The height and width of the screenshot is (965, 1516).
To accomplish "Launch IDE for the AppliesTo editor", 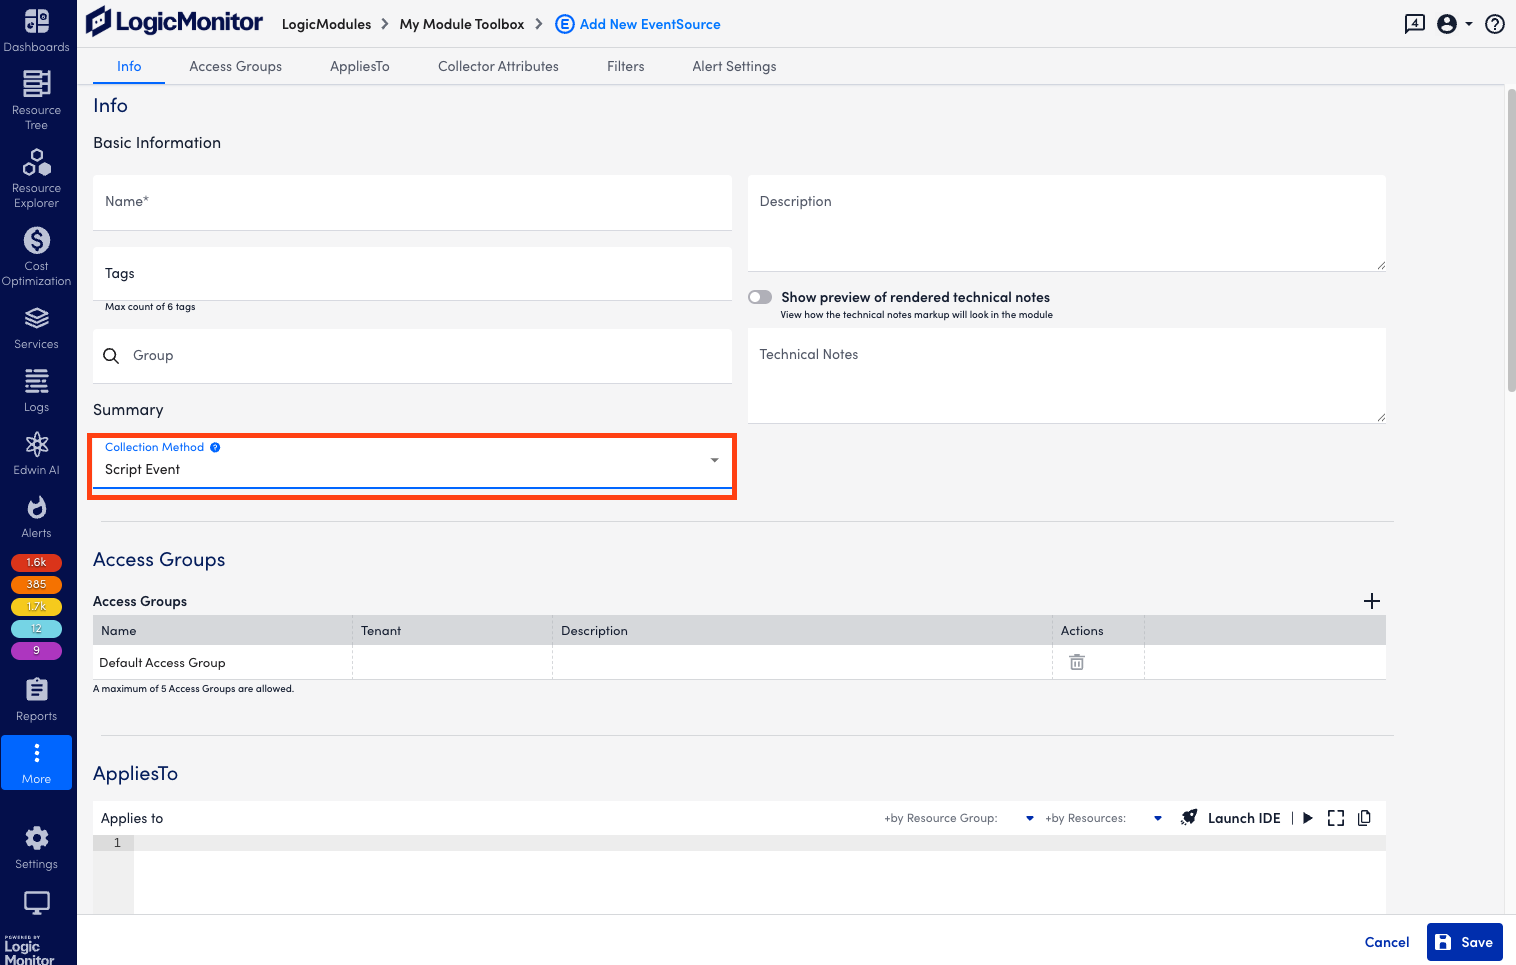I will [1243, 817].
